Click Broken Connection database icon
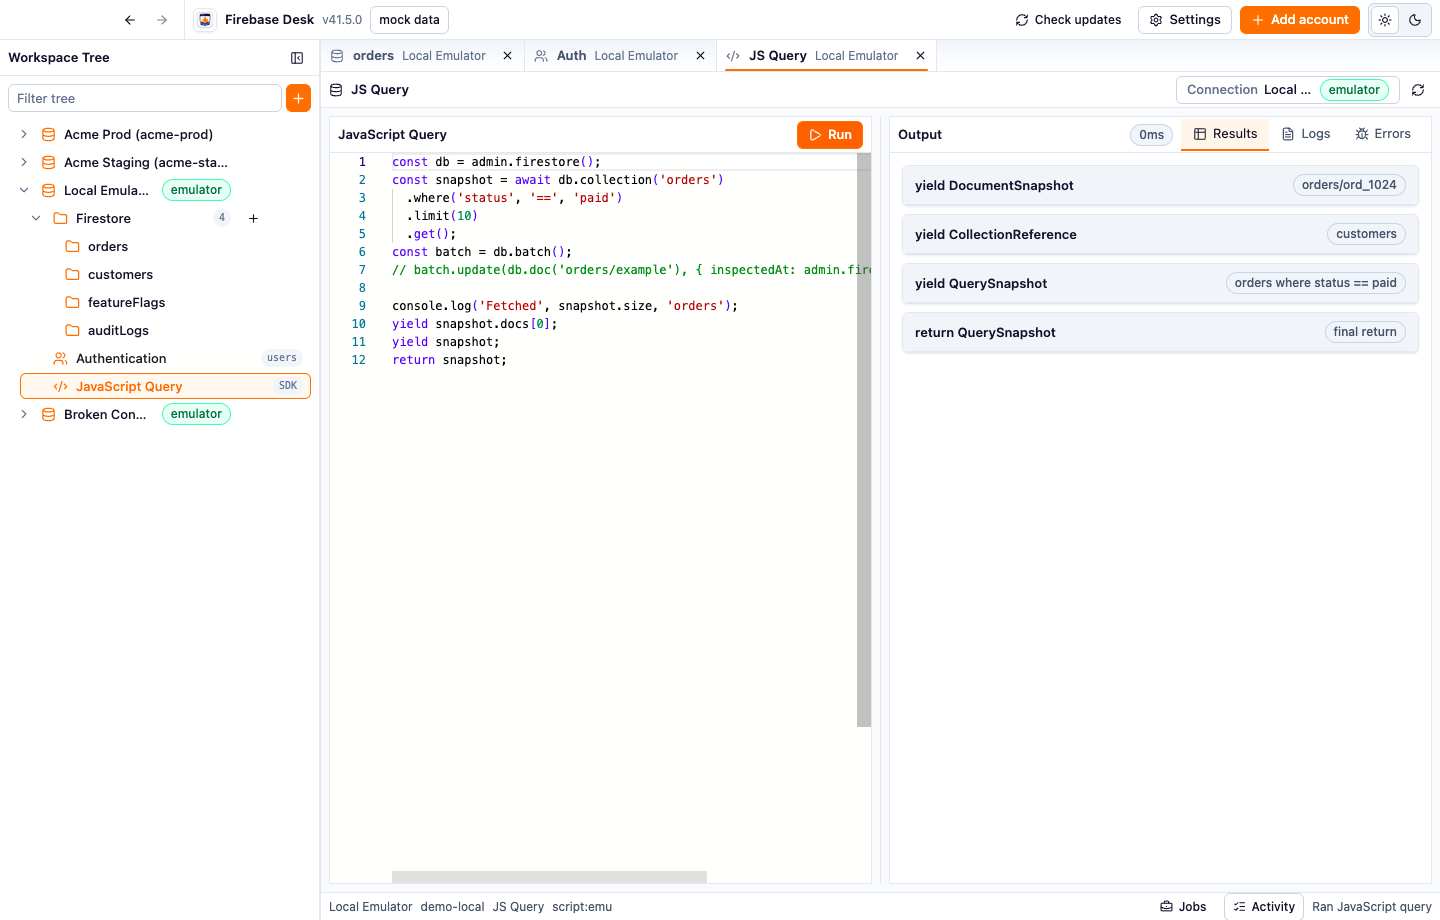The width and height of the screenshot is (1440, 920). click(x=48, y=414)
